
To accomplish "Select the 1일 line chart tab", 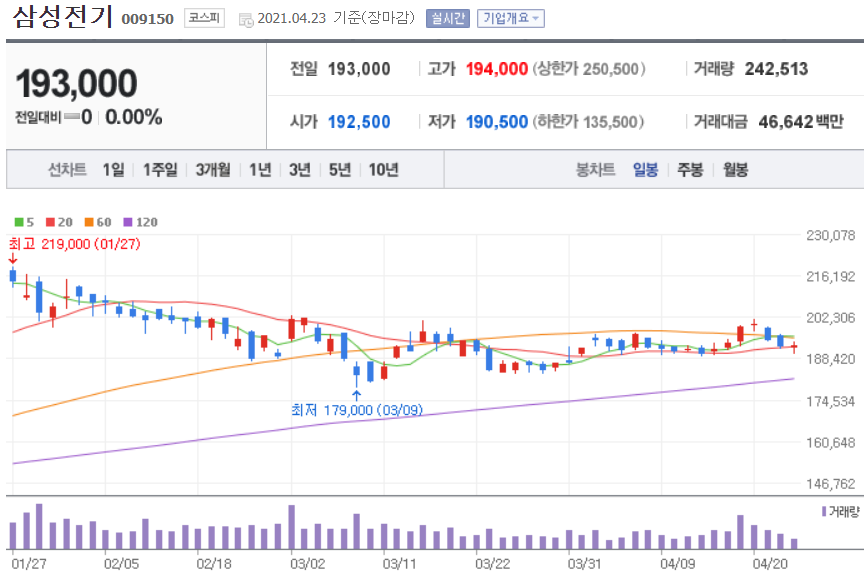I will click(x=114, y=170).
